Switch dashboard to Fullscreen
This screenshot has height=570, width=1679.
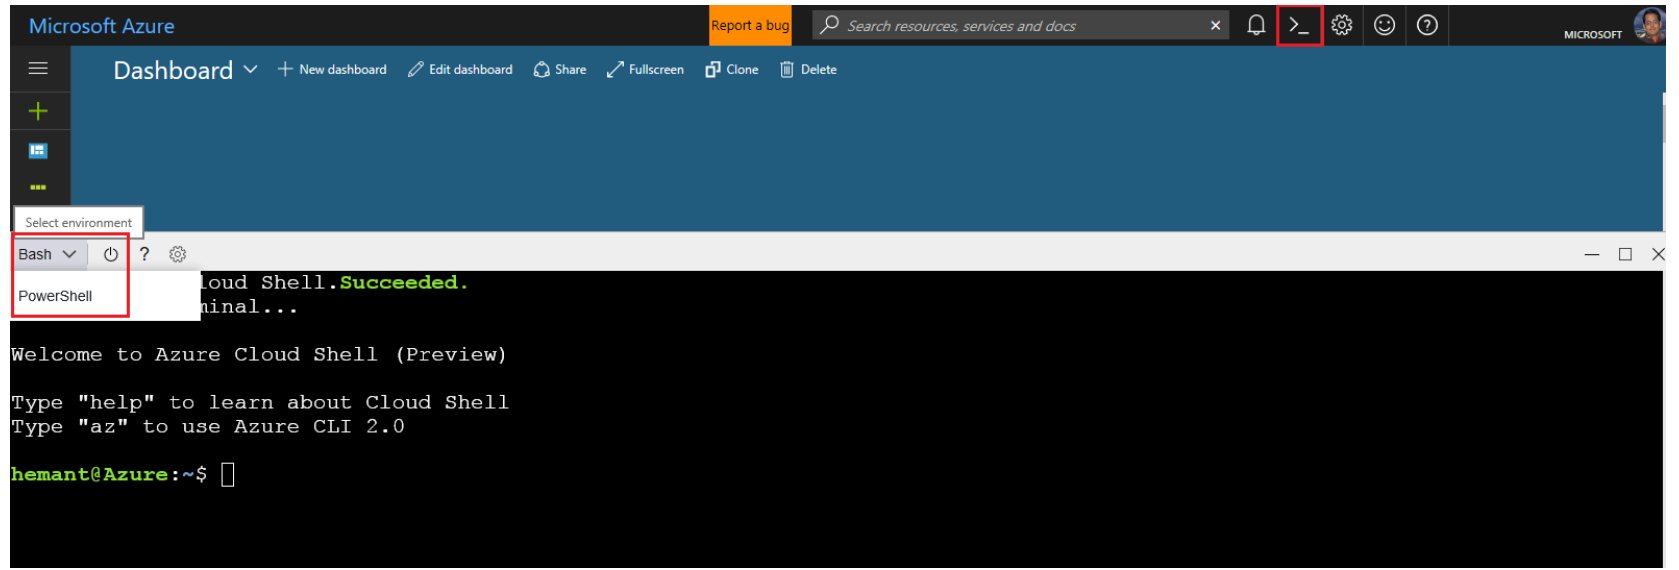pos(645,69)
